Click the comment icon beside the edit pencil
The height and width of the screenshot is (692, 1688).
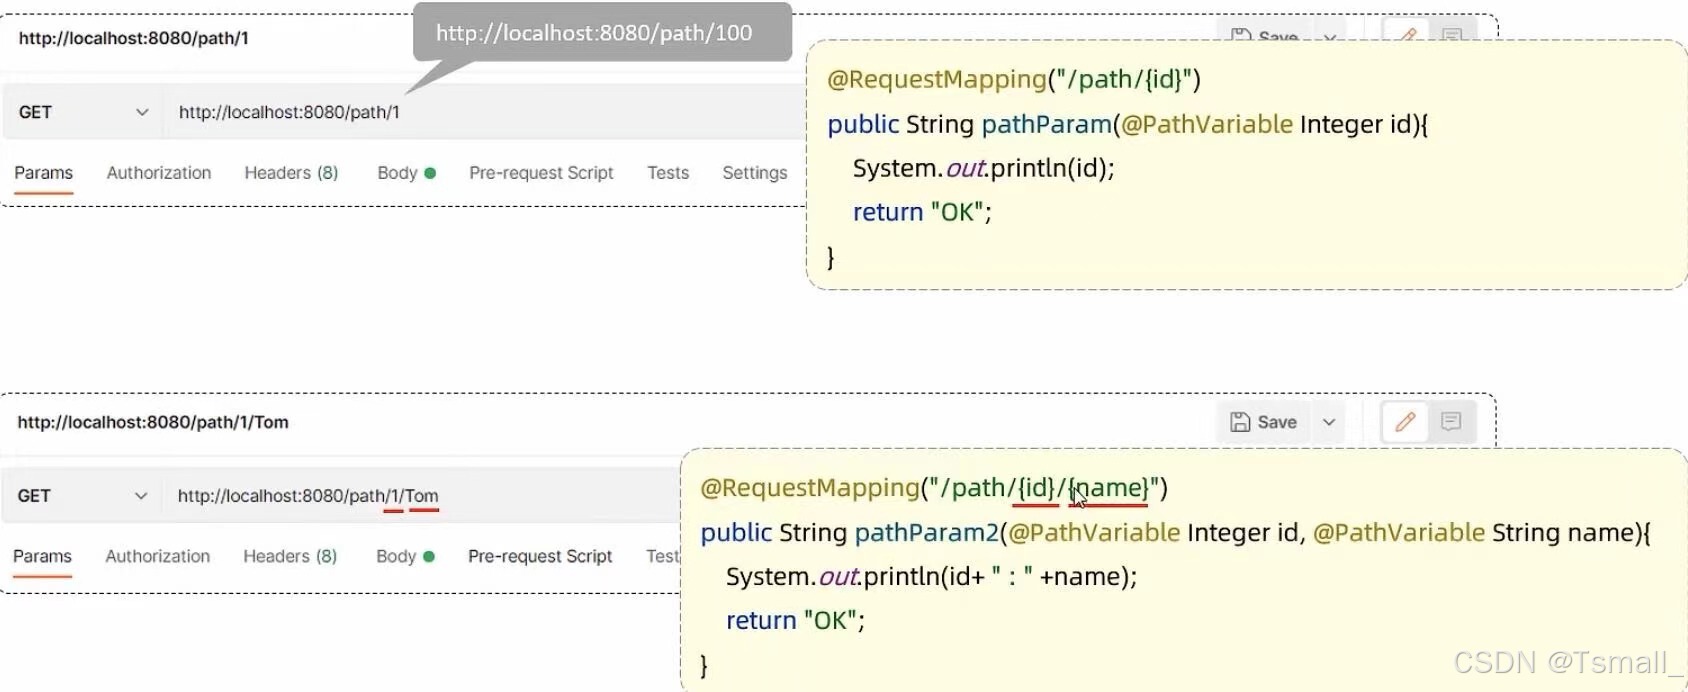tap(1451, 422)
